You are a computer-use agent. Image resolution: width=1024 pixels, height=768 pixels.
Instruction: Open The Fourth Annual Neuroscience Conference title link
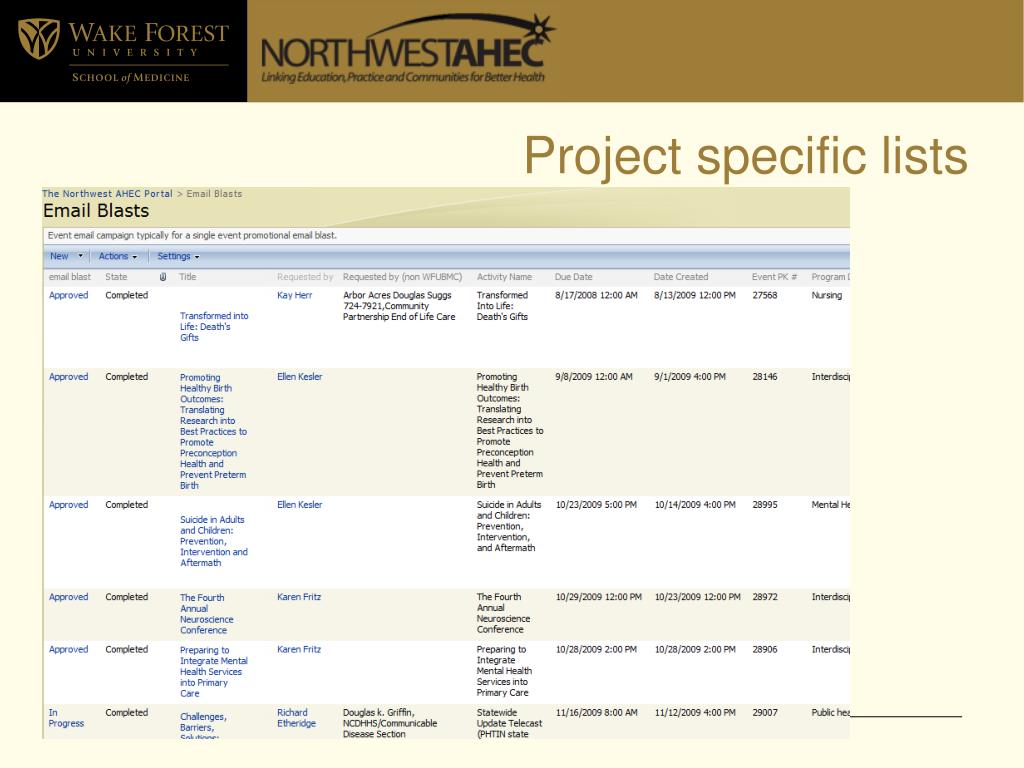(x=206, y=614)
